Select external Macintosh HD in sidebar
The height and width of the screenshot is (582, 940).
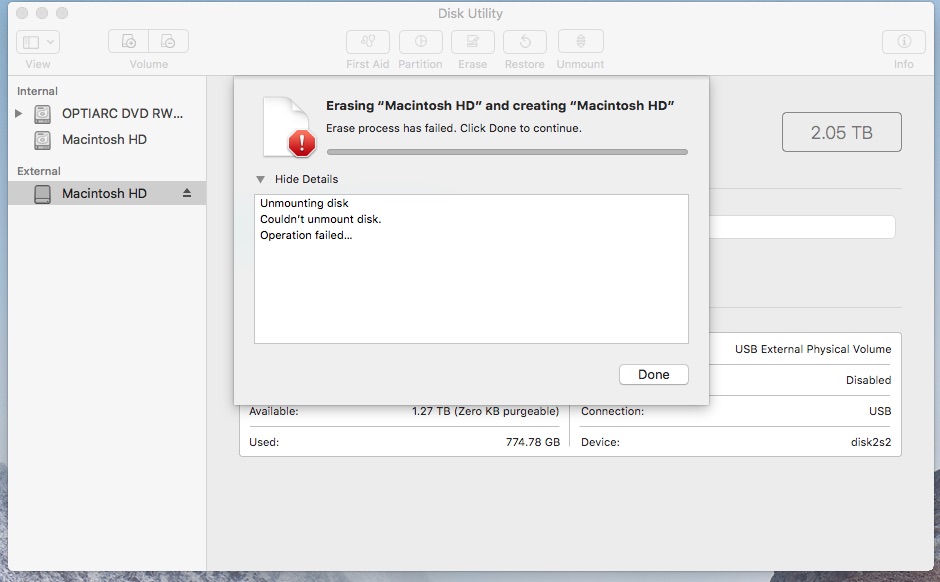coord(104,194)
